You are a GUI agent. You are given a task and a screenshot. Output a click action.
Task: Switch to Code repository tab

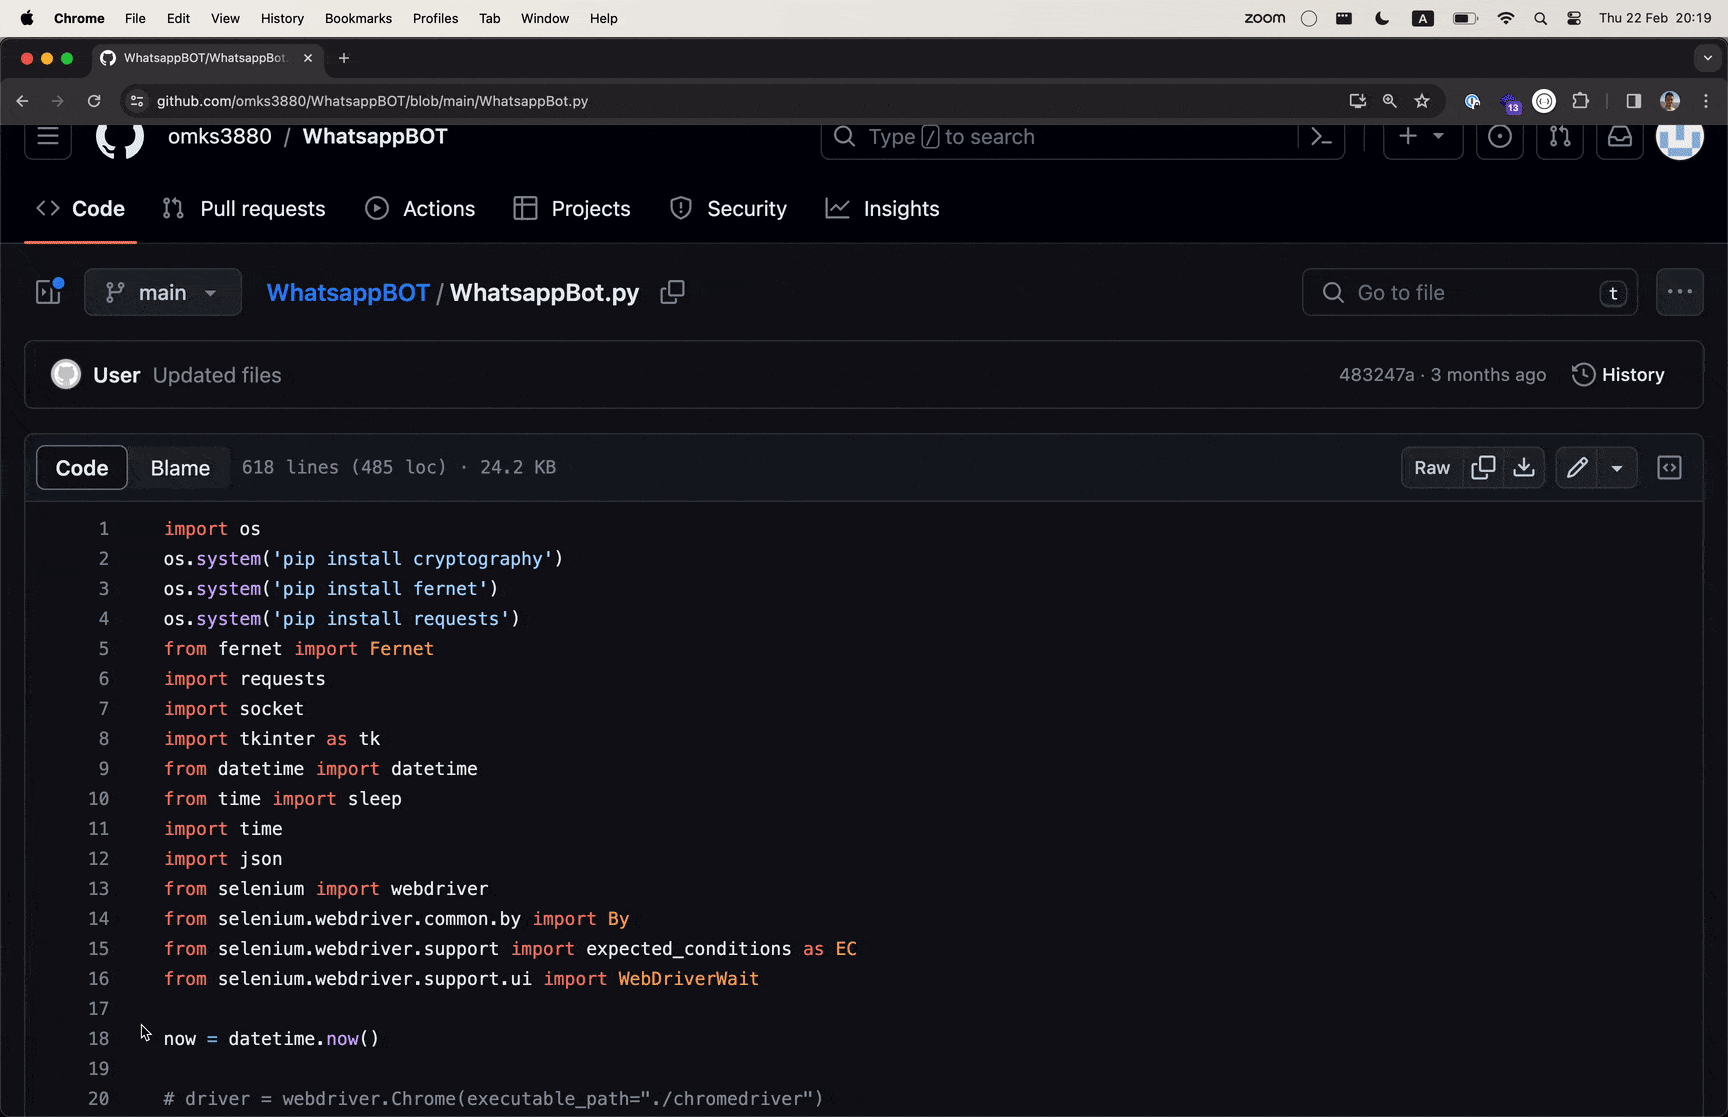point(81,209)
